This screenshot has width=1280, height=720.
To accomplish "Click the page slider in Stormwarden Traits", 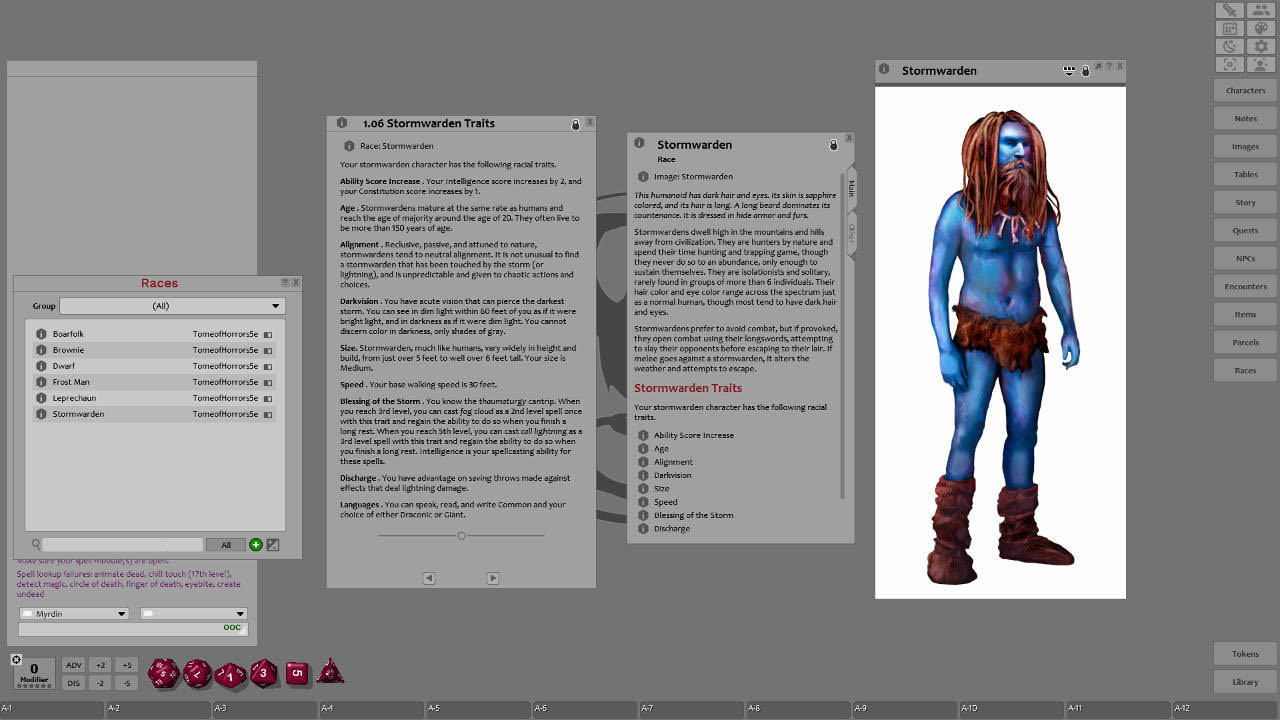I will coord(461,535).
